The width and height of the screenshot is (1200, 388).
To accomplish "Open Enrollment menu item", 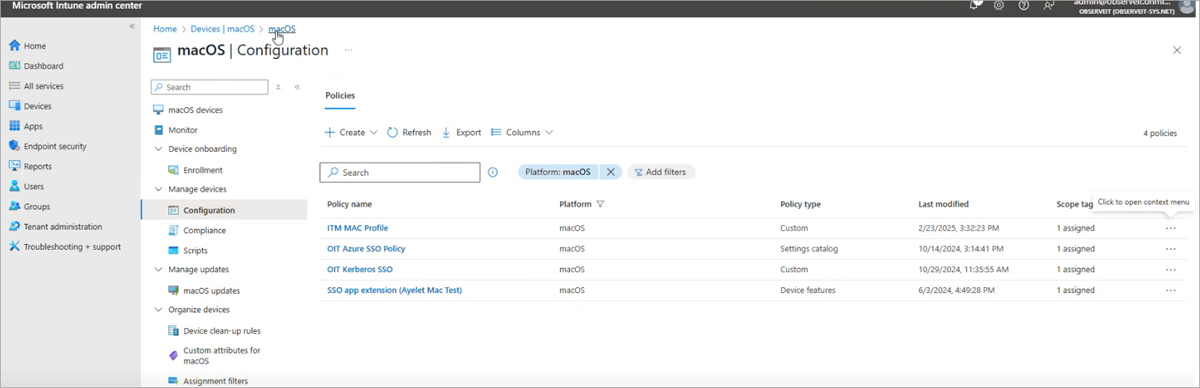I will tap(195, 170).
